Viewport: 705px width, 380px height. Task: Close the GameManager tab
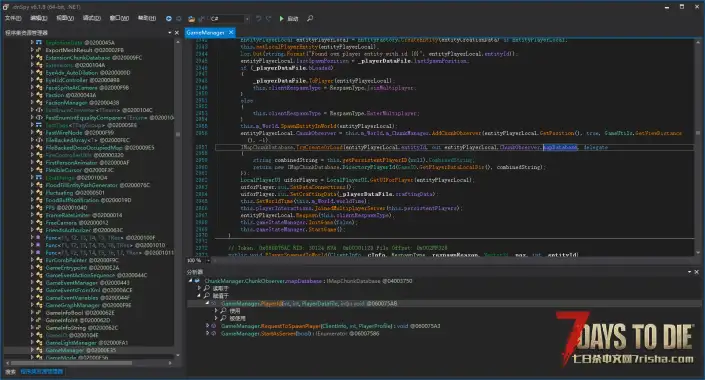pos(231,32)
